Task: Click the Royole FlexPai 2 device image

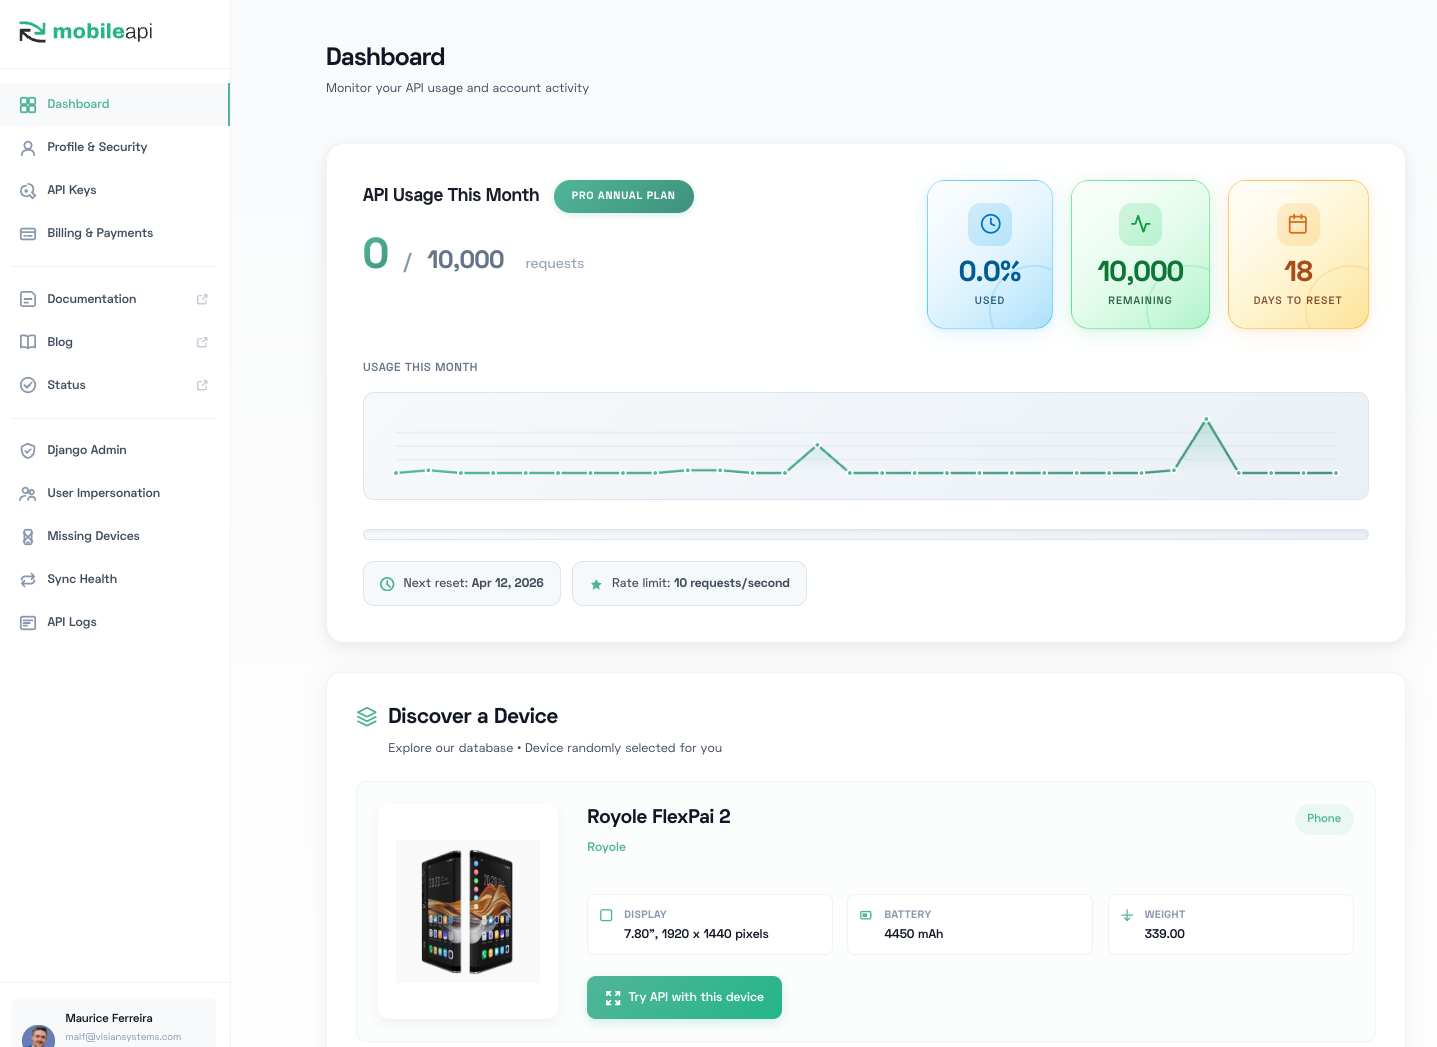Action: point(468,911)
